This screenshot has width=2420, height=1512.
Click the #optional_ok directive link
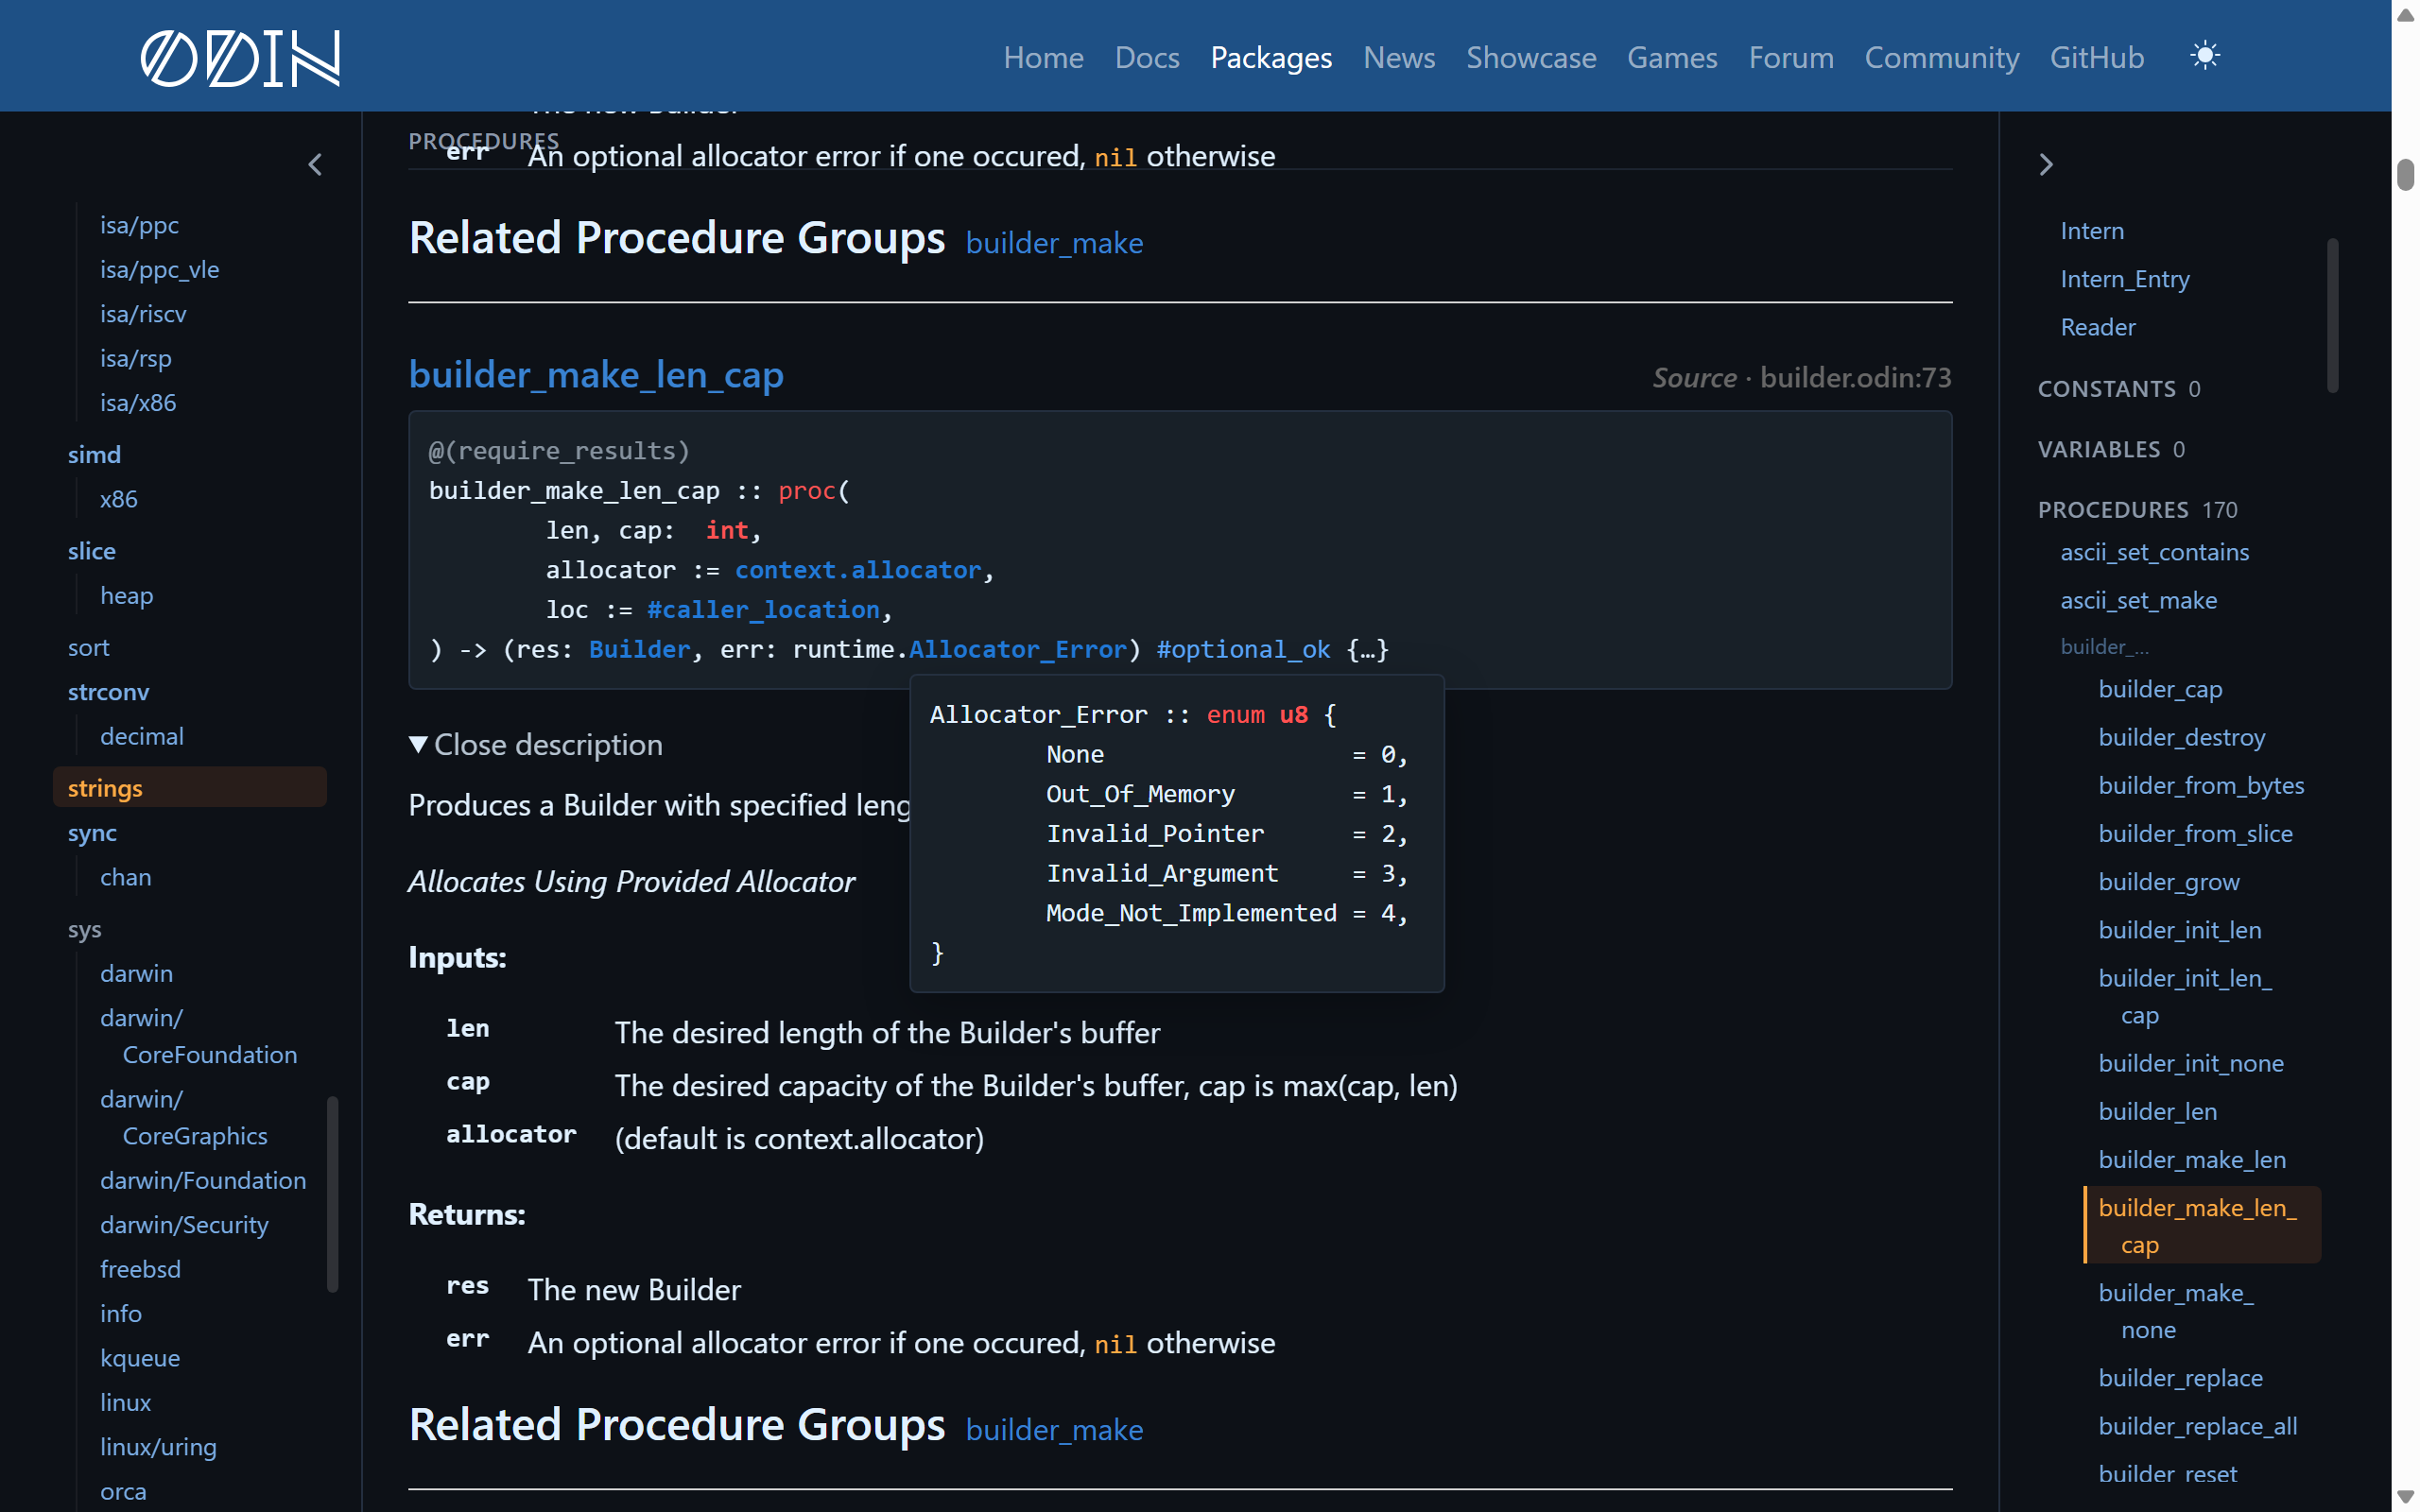point(1243,649)
